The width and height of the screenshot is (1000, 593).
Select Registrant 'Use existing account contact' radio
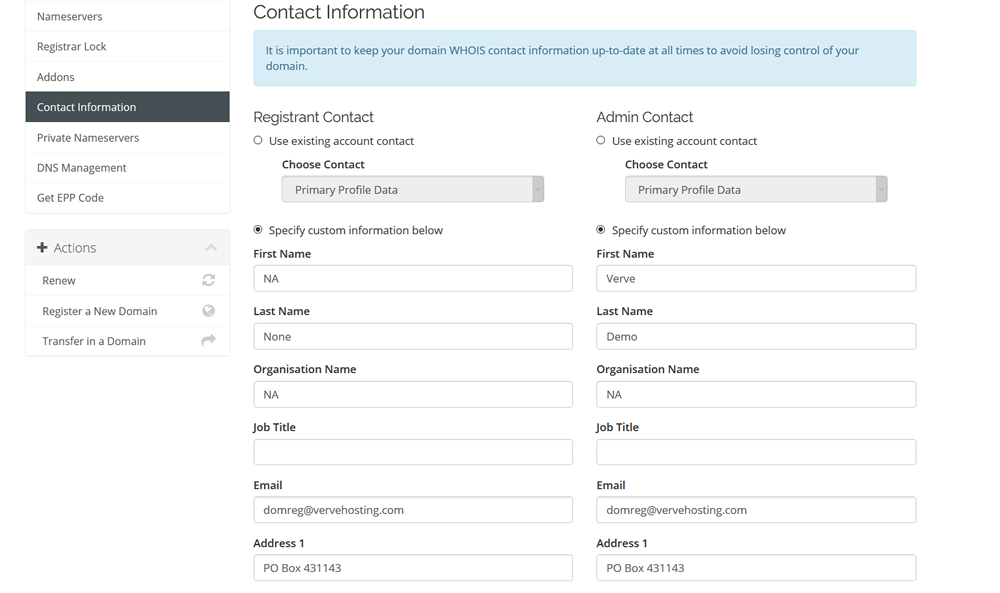[x=258, y=140]
